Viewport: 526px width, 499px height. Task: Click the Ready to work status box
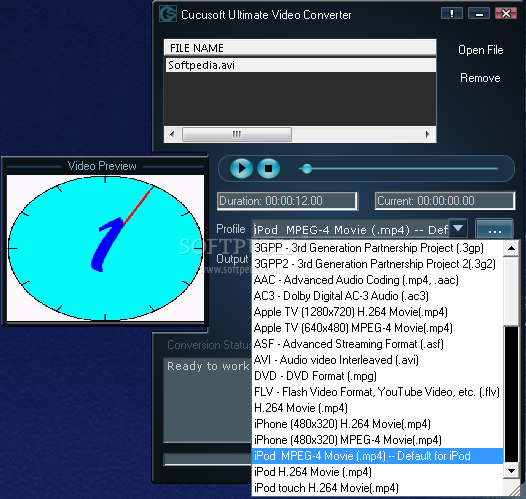coord(207,400)
